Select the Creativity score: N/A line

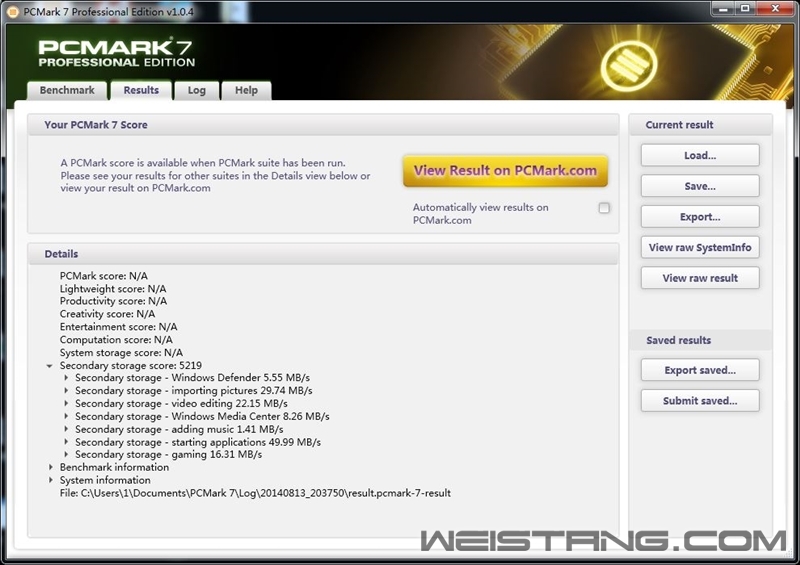coord(107,314)
